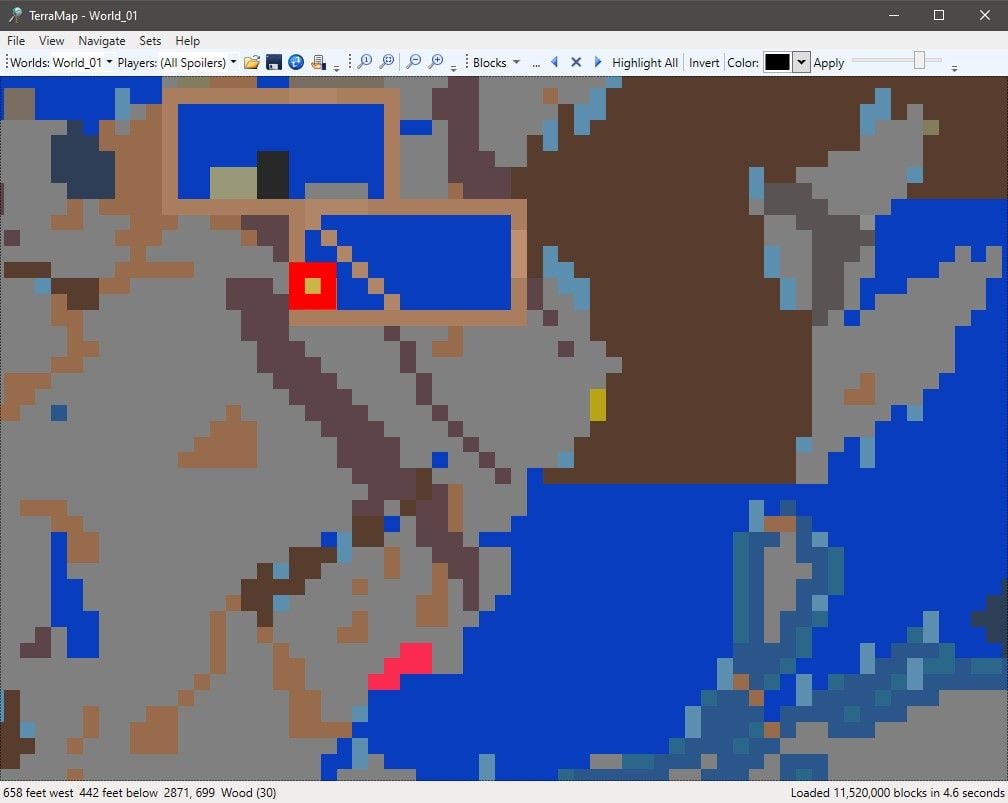Click the ellipsis button next to Blocks
Image resolution: width=1008 pixels, height=803 pixels.
pos(536,63)
